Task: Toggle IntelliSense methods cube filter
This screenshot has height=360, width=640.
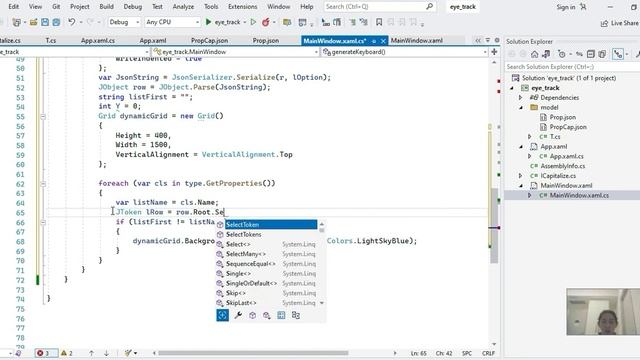Action: tap(252, 315)
